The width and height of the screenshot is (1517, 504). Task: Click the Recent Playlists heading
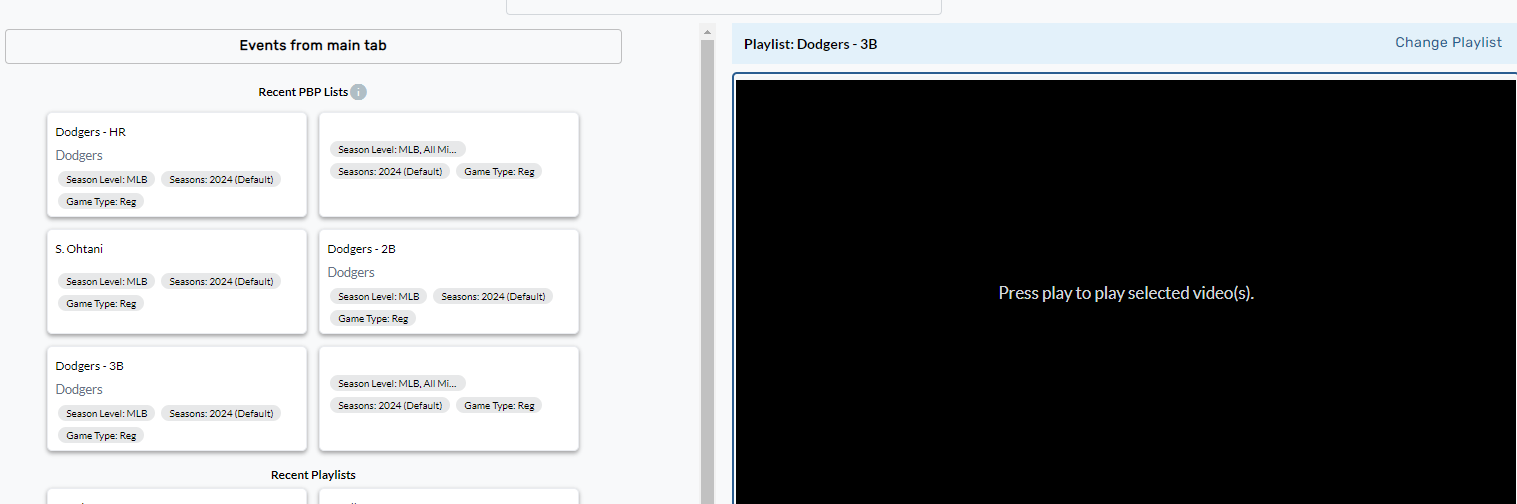click(313, 475)
